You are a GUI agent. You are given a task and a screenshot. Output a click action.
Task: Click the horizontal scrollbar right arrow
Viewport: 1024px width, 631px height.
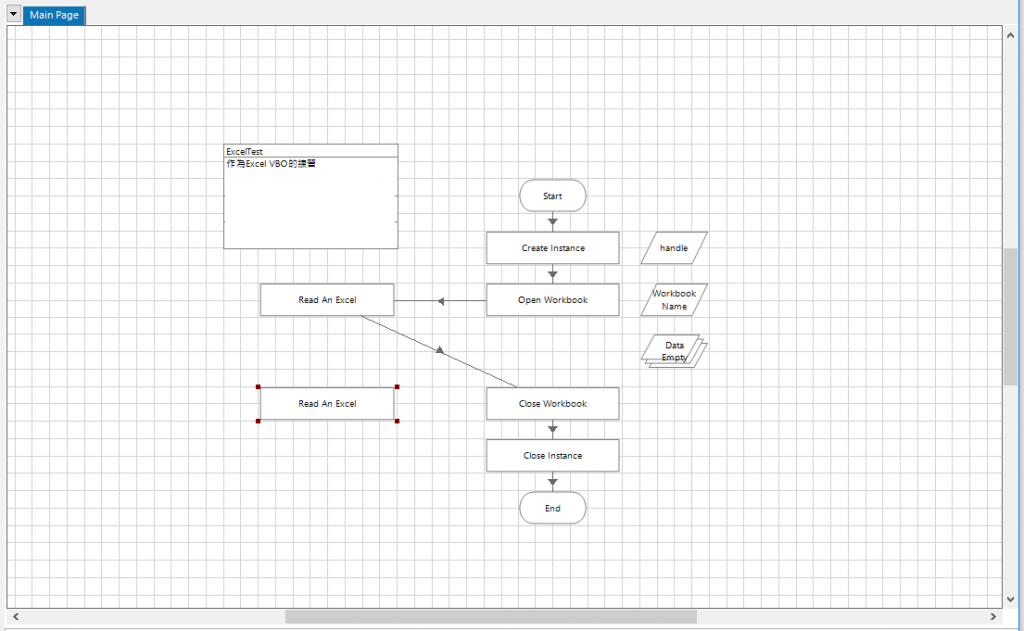(993, 616)
